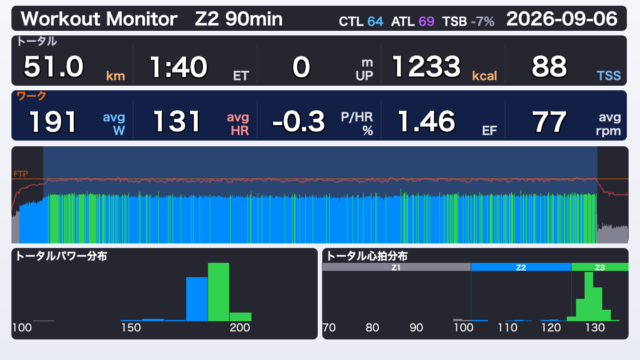The height and width of the screenshot is (360, 640).
Task: Select the Z2 90min workout name
Action: click(x=239, y=19)
